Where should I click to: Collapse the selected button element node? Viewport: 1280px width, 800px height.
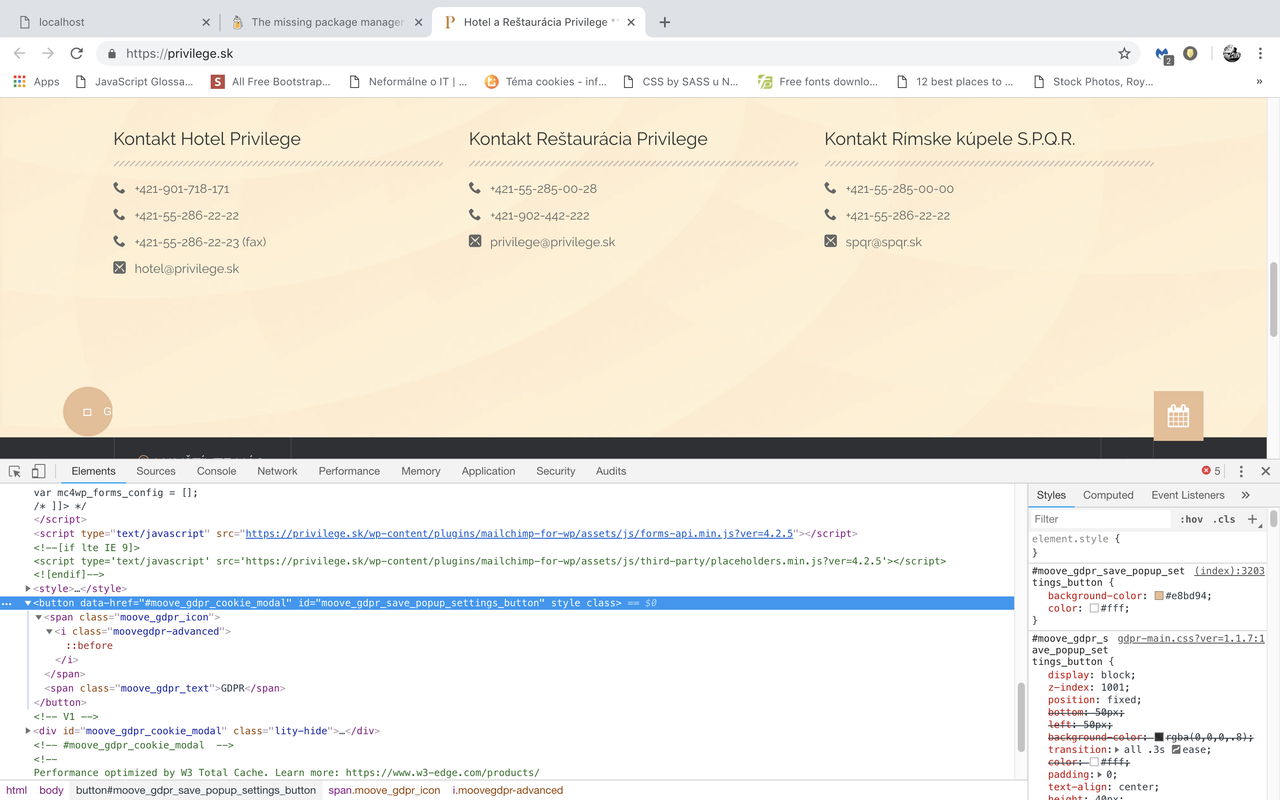click(28, 603)
